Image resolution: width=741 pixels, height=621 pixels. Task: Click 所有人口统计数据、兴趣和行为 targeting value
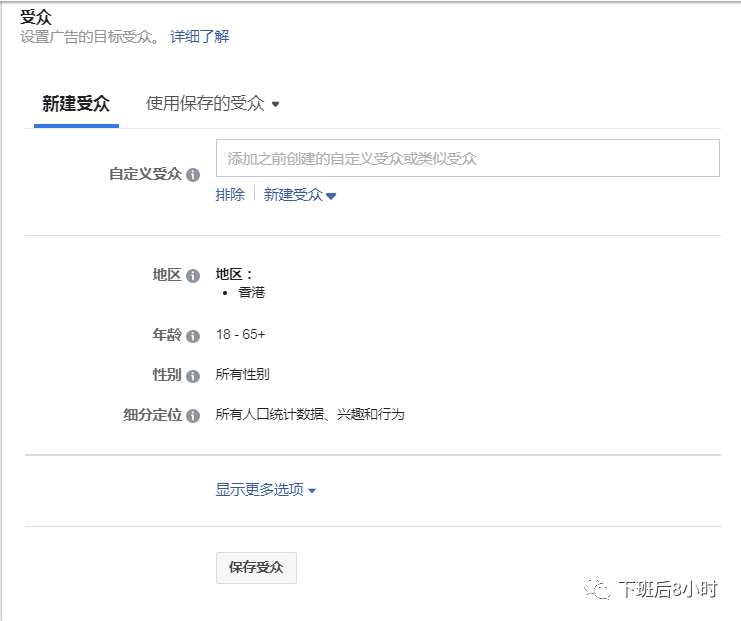pyautogui.click(x=310, y=414)
